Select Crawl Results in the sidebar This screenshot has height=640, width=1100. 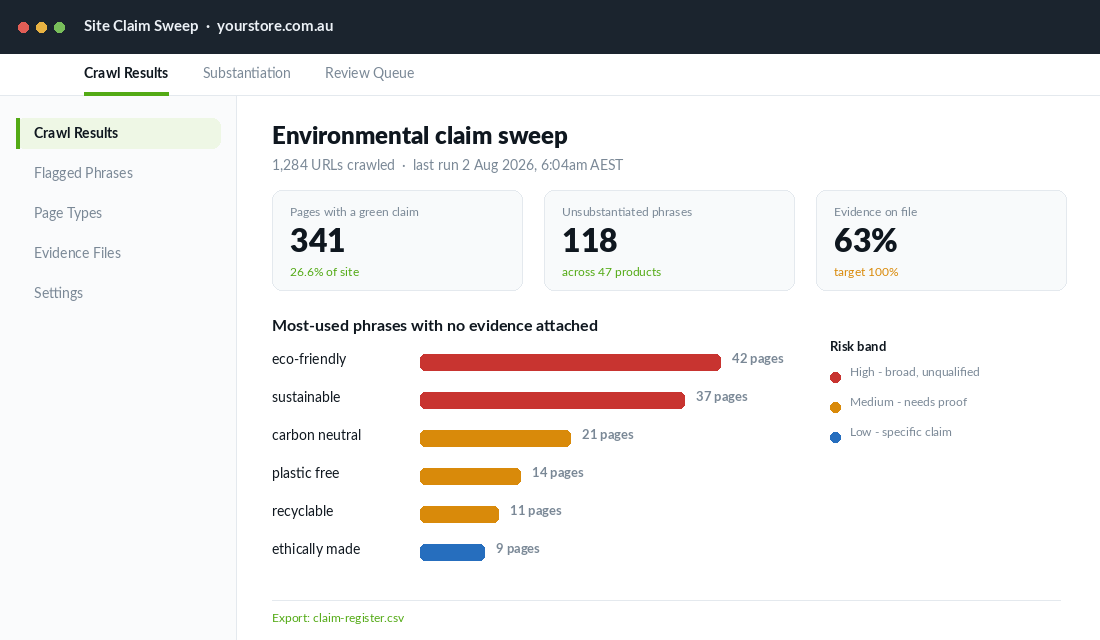(x=119, y=133)
